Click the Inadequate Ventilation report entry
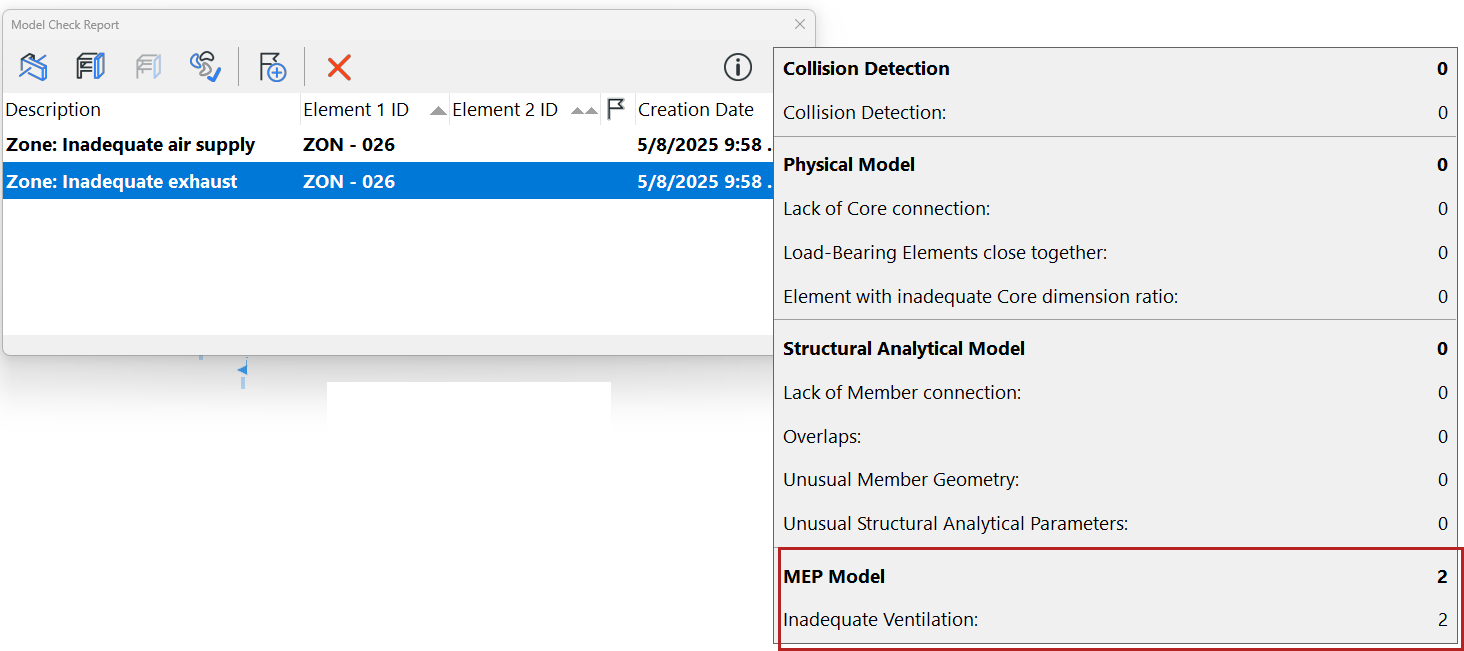The image size is (1464, 651). click(880, 620)
